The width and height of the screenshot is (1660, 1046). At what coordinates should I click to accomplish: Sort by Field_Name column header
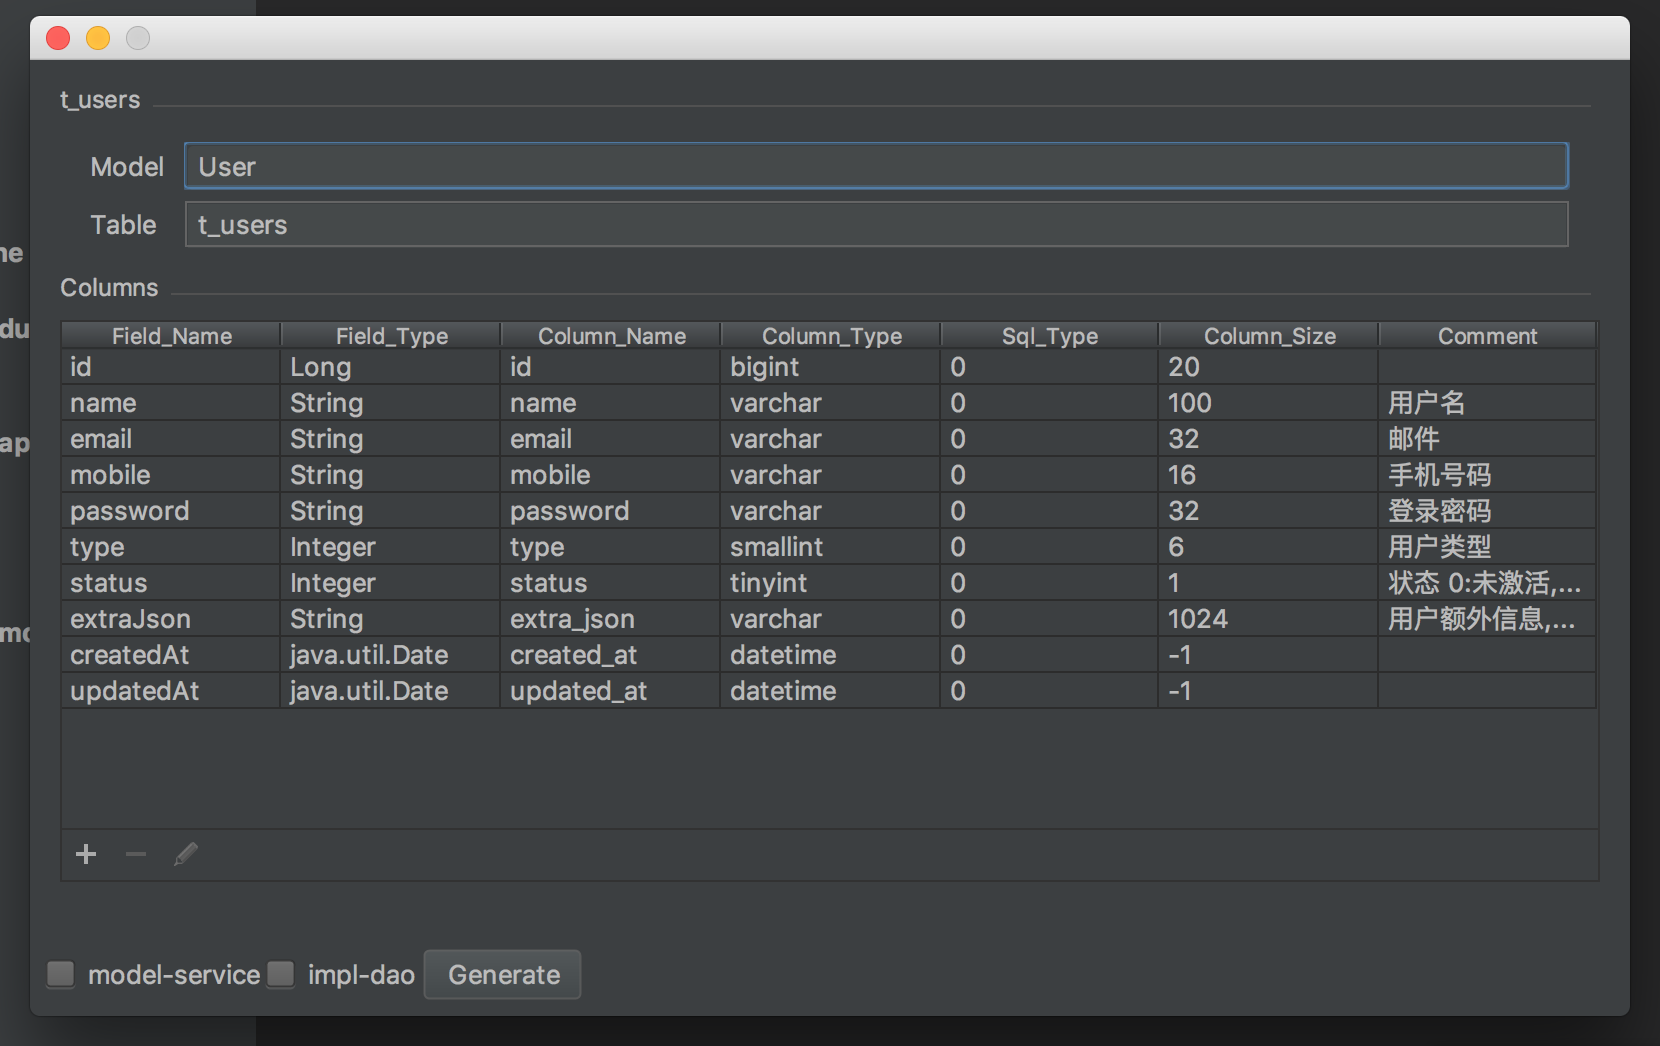coord(171,336)
